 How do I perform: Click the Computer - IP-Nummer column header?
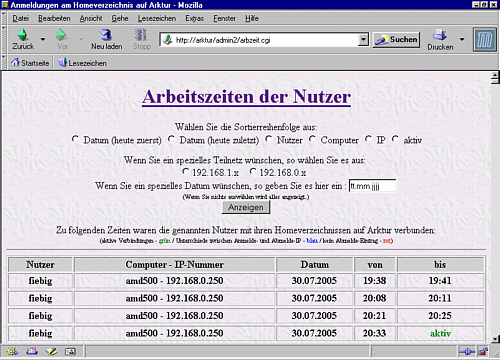click(x=174, y=265)
